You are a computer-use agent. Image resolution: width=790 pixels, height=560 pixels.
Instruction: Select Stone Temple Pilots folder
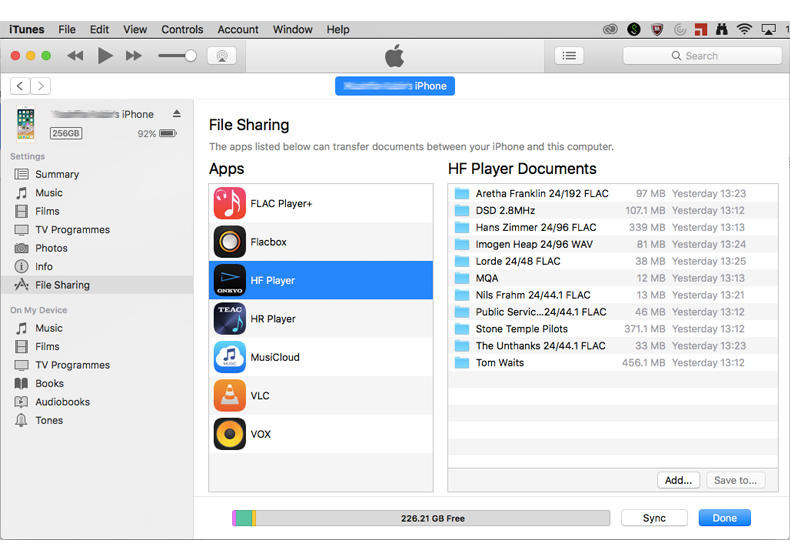(x=613, y=329)
